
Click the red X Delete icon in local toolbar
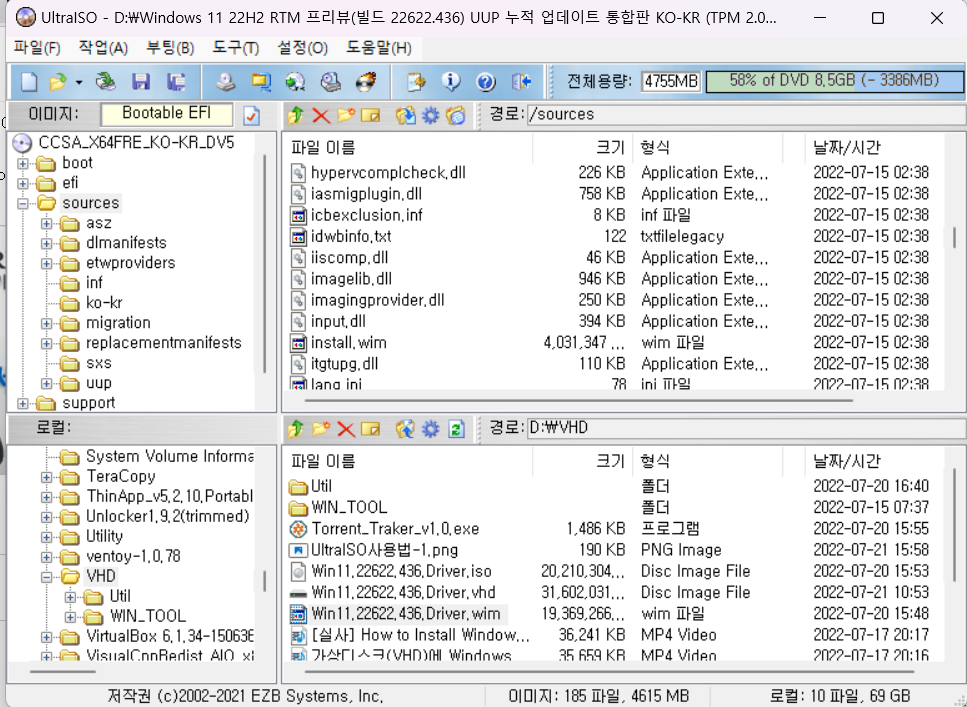(346, 429)
